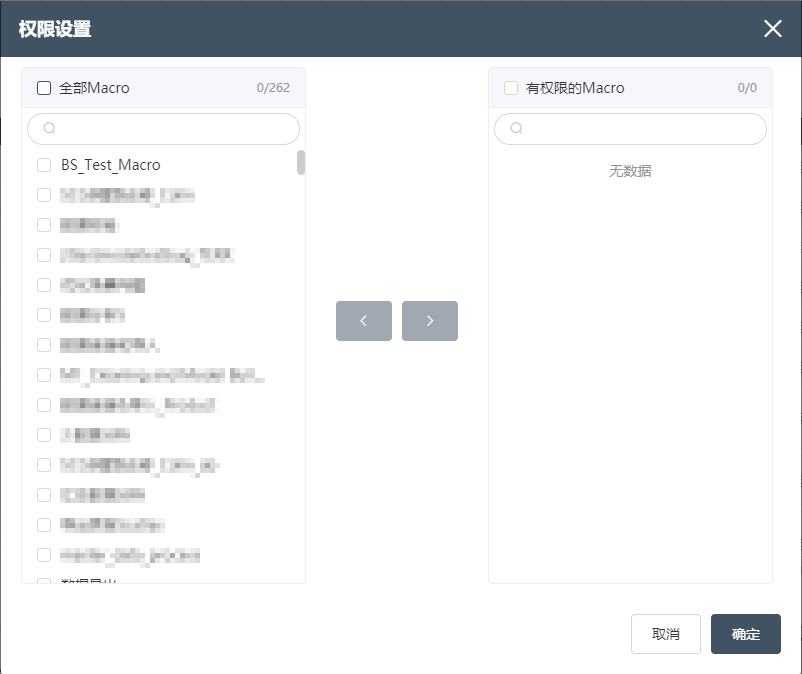
Task: Click the 无数据 empty placeholder text
Action: (x=630, y=171)
